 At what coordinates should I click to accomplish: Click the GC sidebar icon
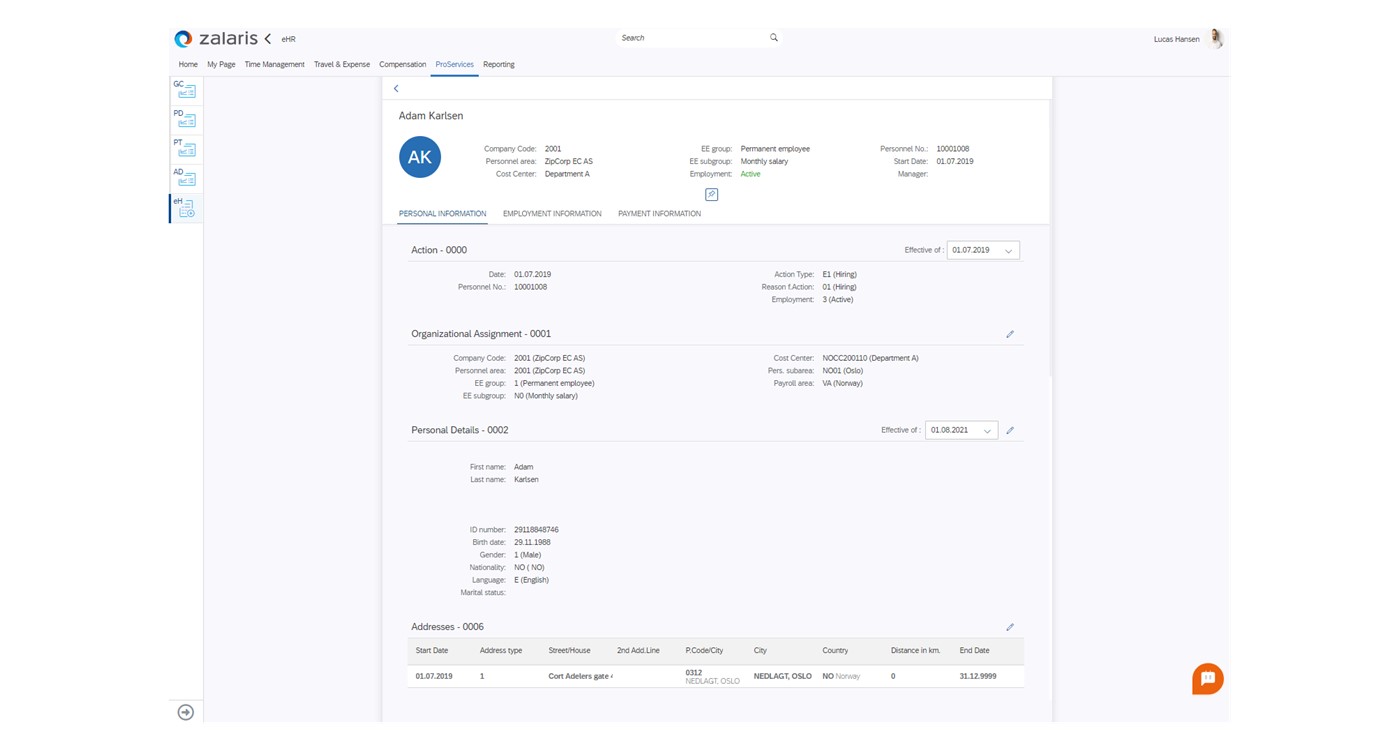click(185, 90)
